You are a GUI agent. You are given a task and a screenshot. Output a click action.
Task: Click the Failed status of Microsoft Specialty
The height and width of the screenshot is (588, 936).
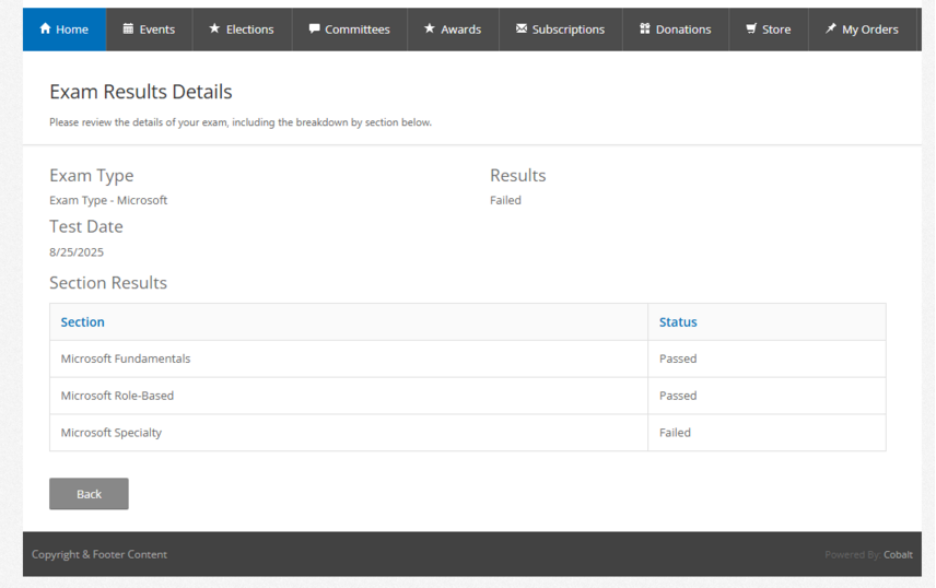coord(675,433)
